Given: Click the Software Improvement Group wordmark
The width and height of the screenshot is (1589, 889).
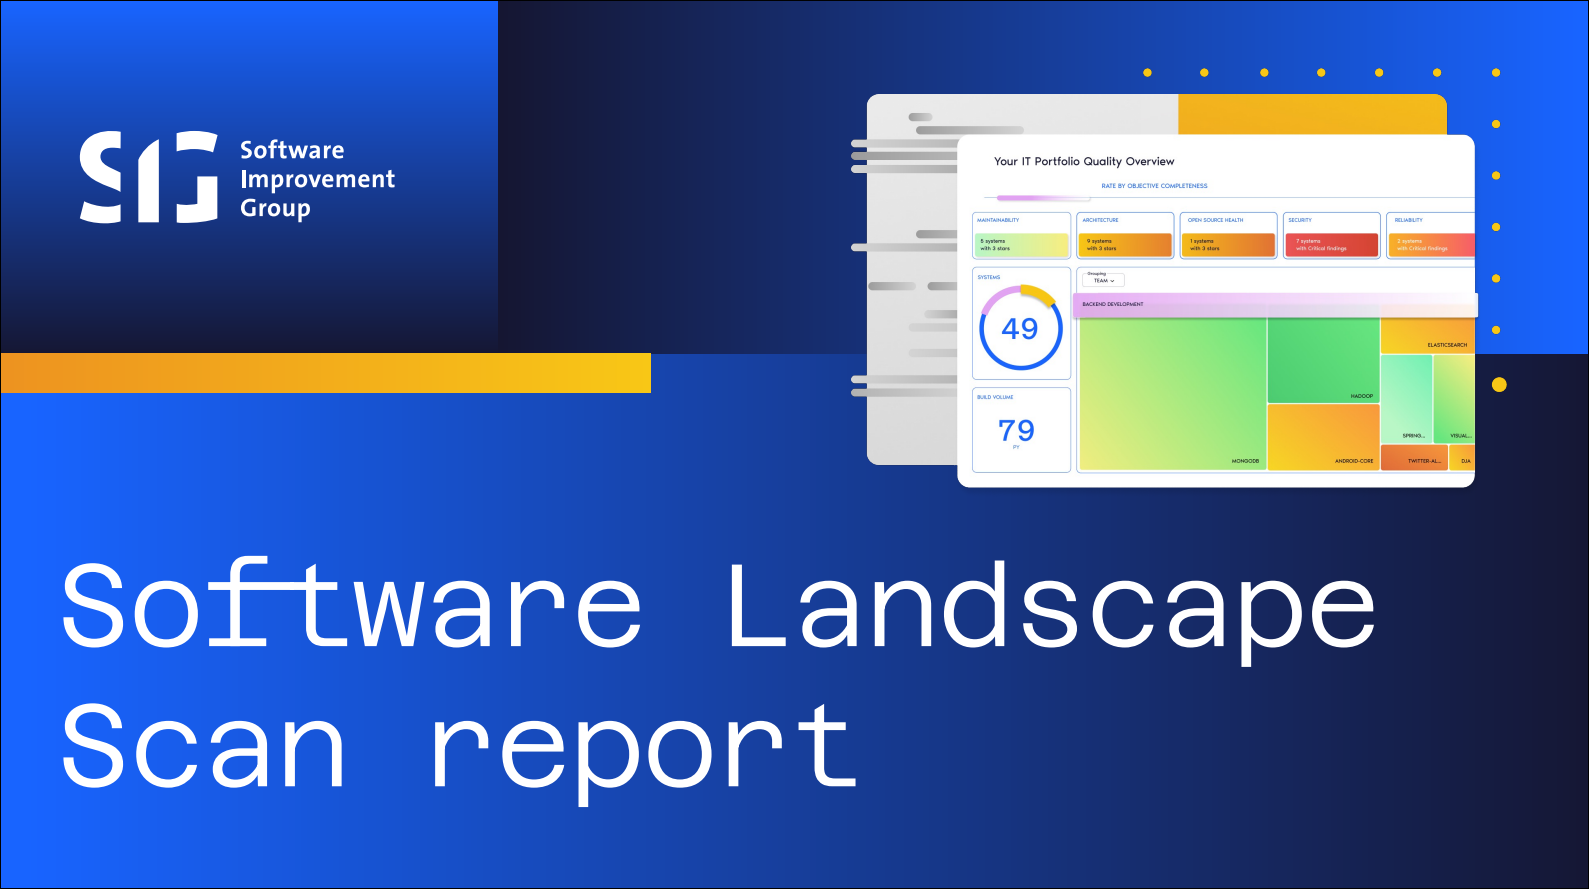Looking at the screenshot, I should click(317, 179).
